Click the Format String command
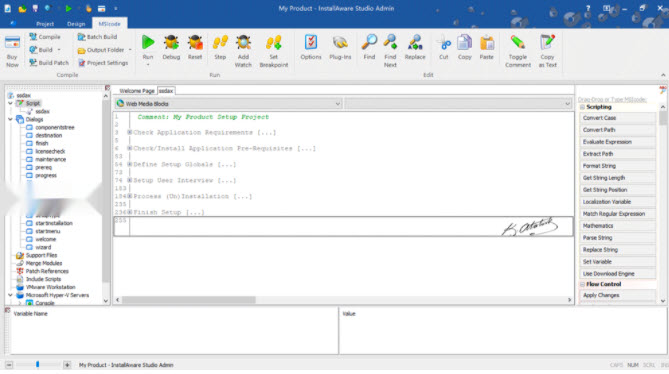Screen dimensions: 669x374 [x=617, y=165]
